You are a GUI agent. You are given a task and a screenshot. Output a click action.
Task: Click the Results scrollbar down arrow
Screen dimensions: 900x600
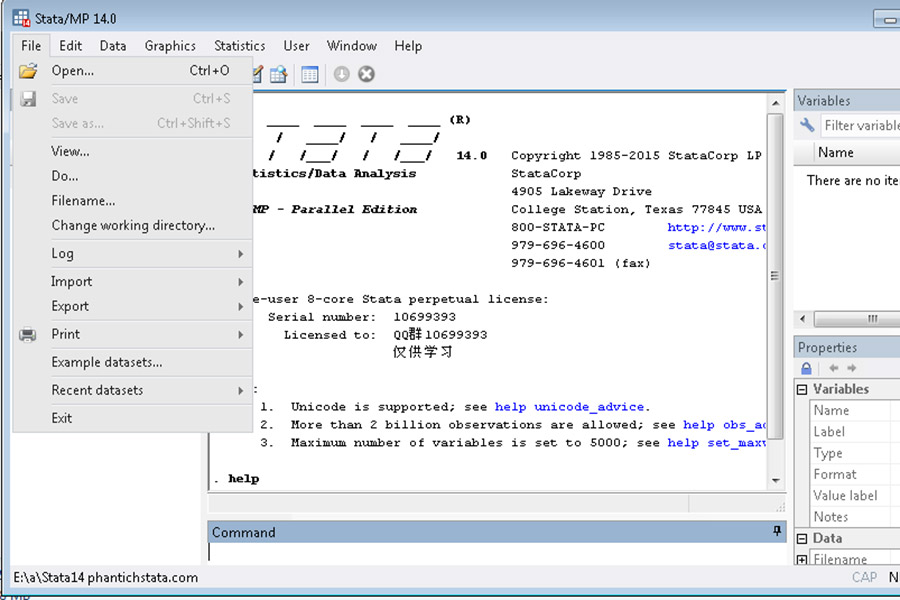775,481
